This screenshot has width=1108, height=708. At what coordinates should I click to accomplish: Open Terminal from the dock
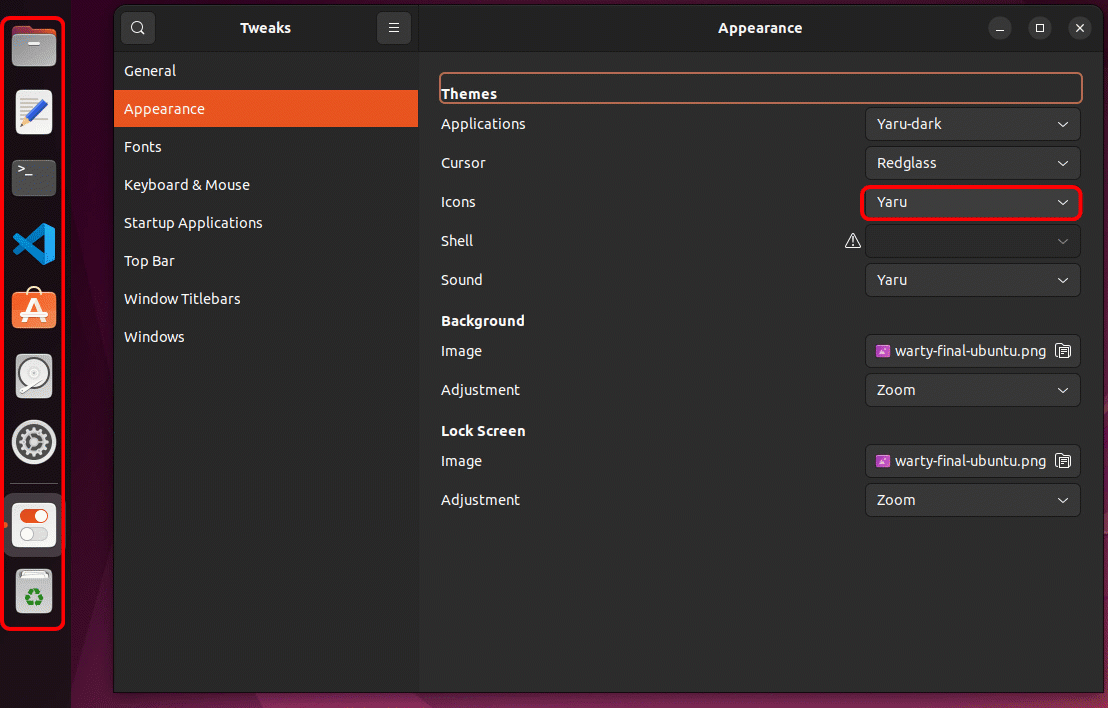(x=34, y=177)
